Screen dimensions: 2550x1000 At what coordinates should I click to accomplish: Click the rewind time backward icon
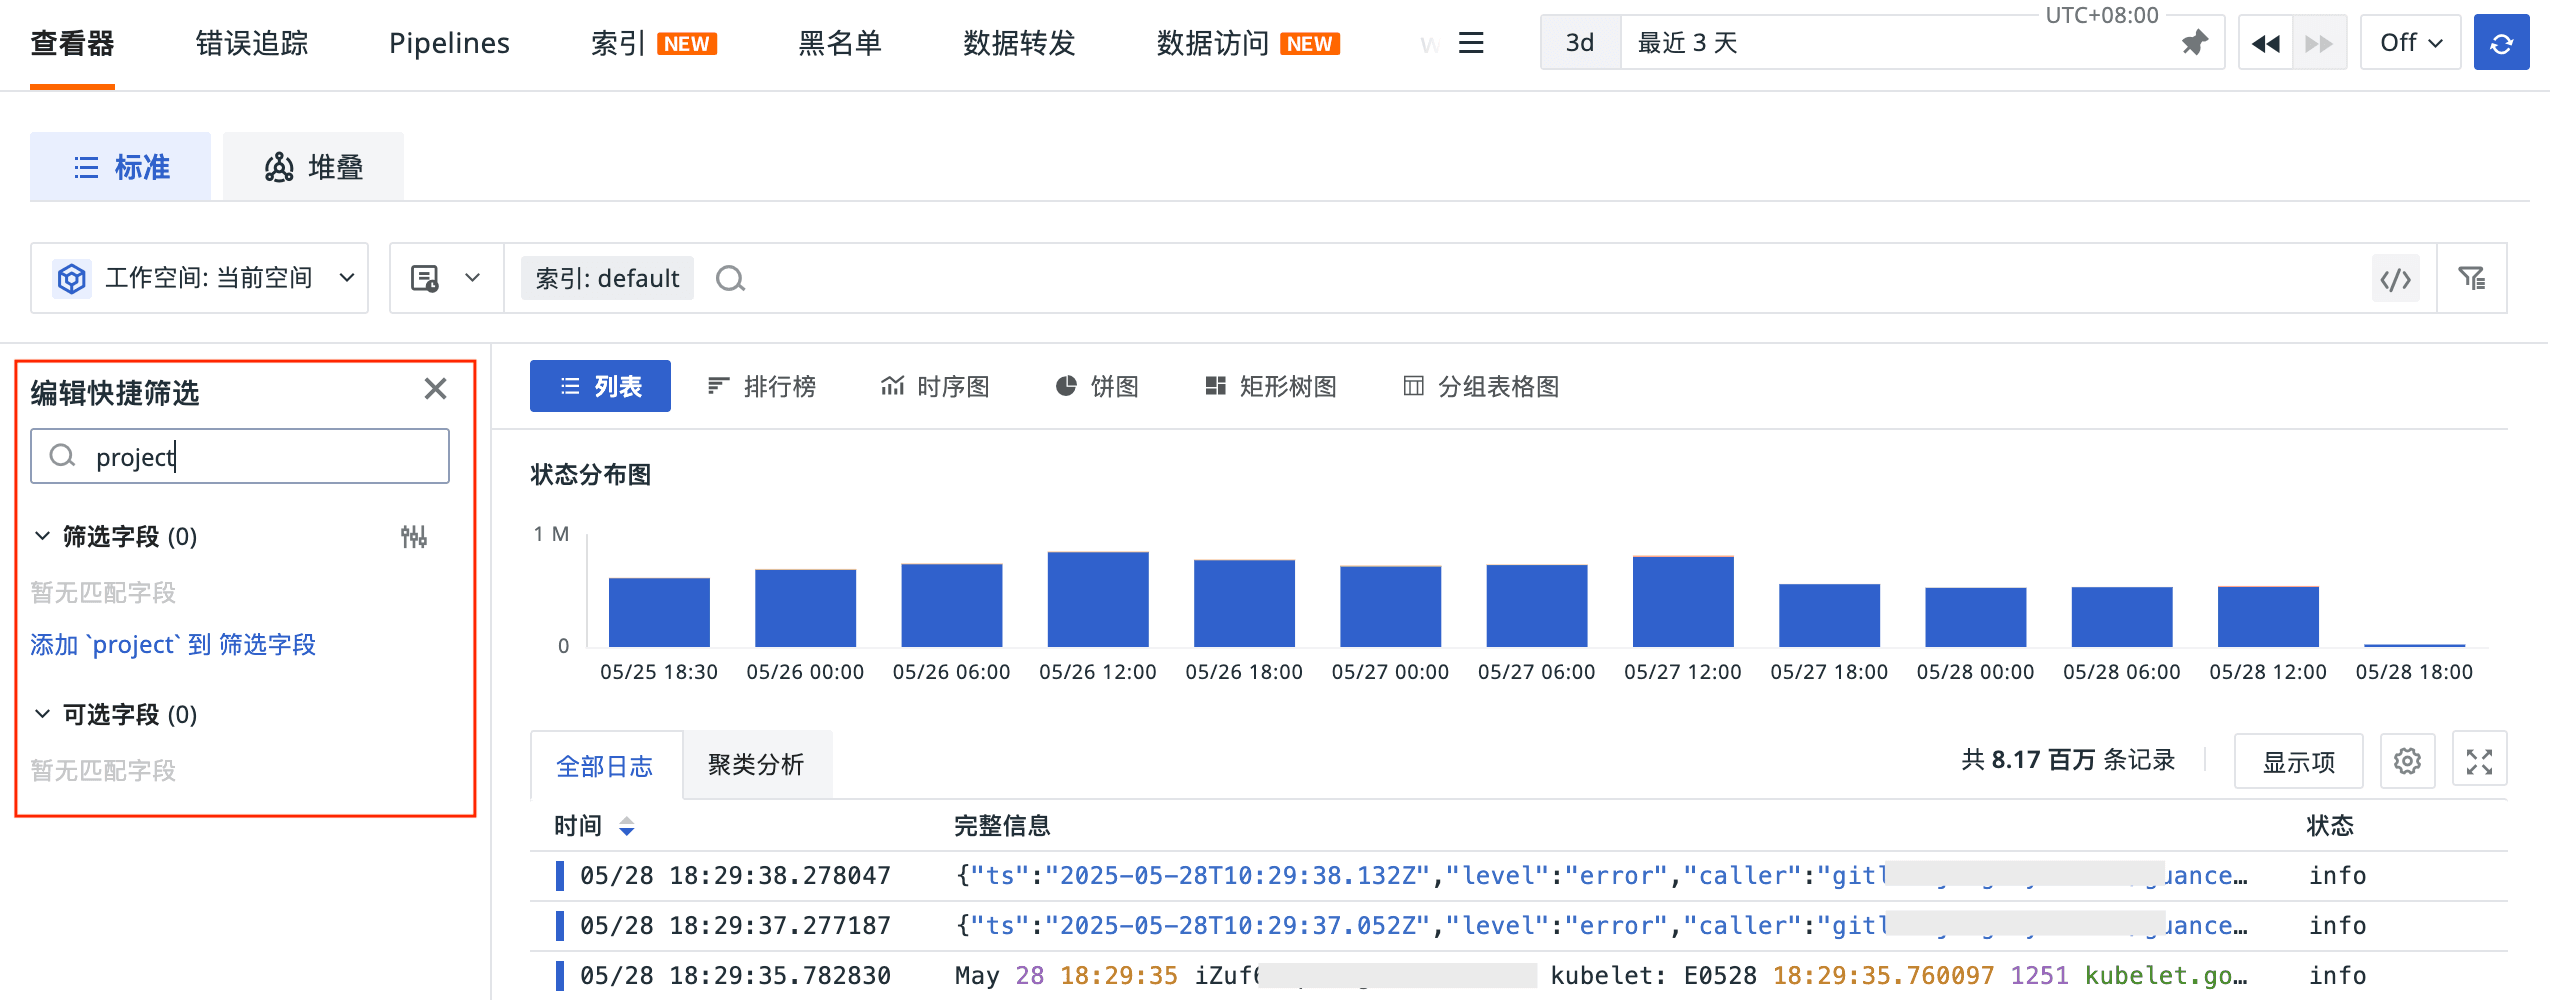(2265, 43)
